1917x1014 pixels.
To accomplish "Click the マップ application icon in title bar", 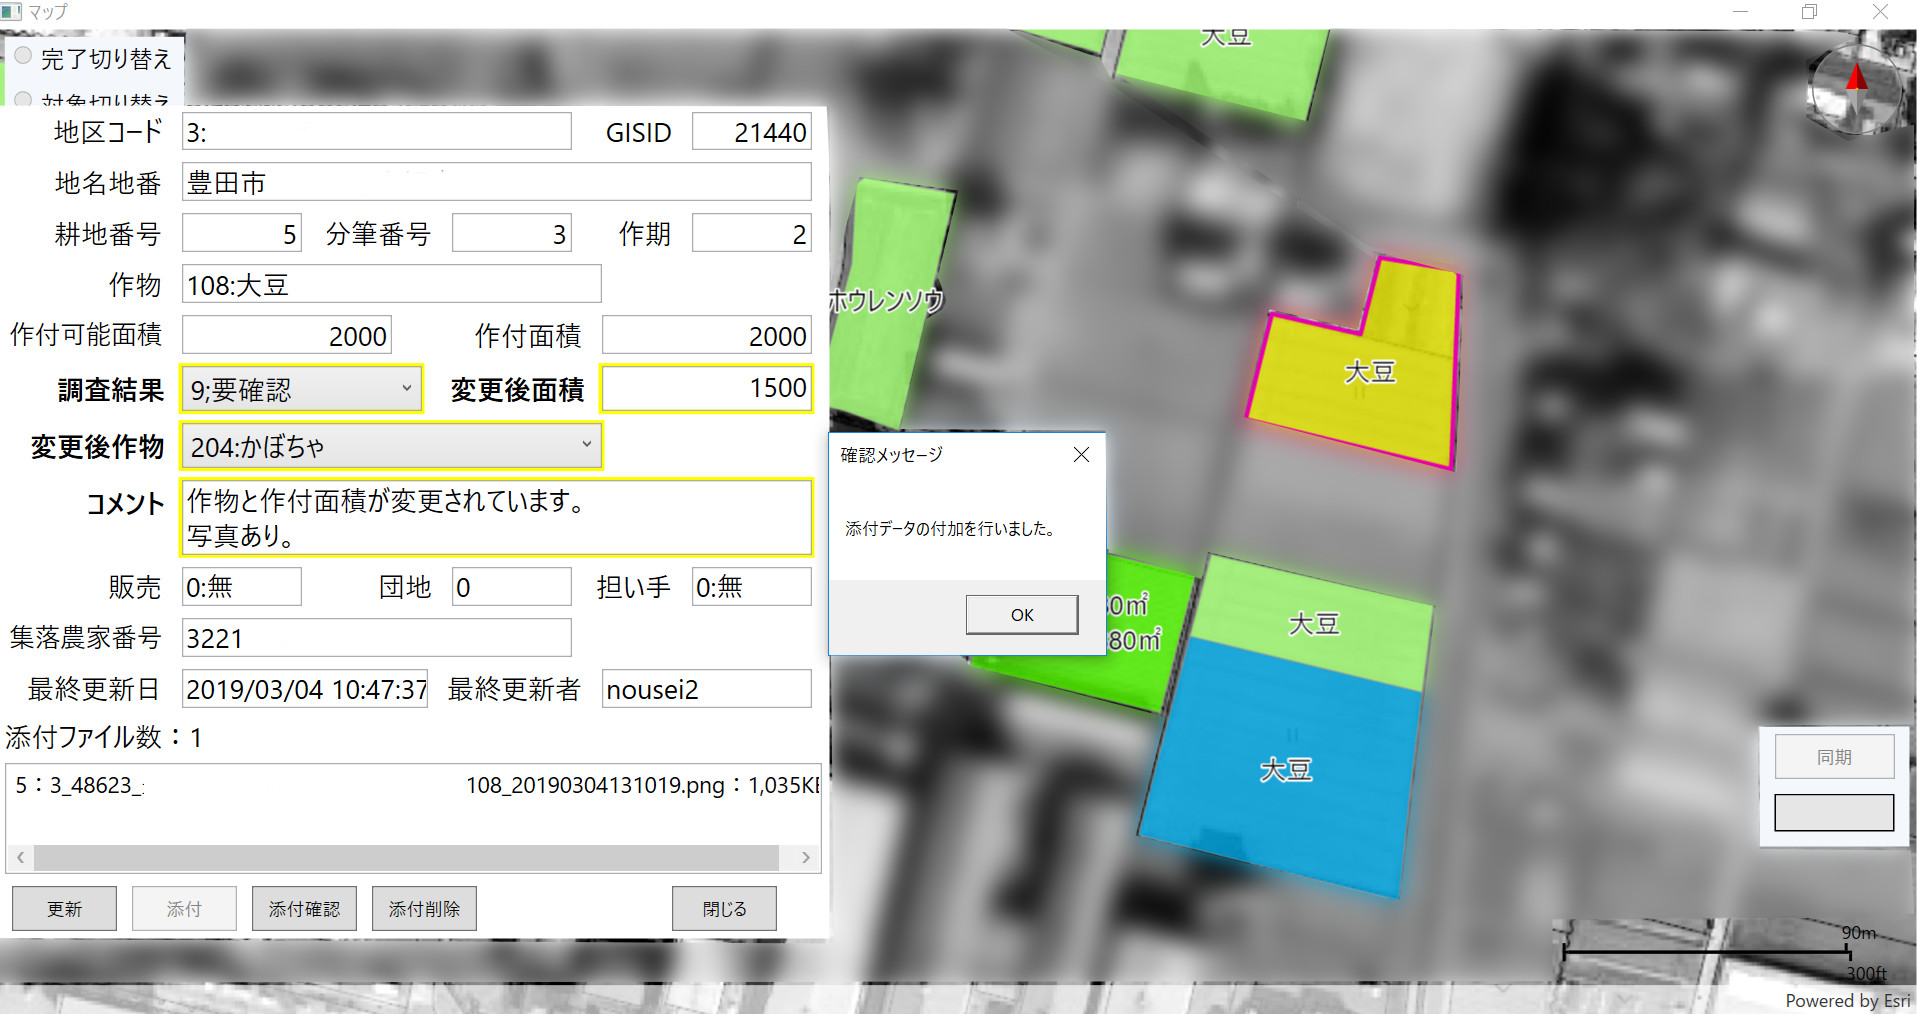I will 10,11.
